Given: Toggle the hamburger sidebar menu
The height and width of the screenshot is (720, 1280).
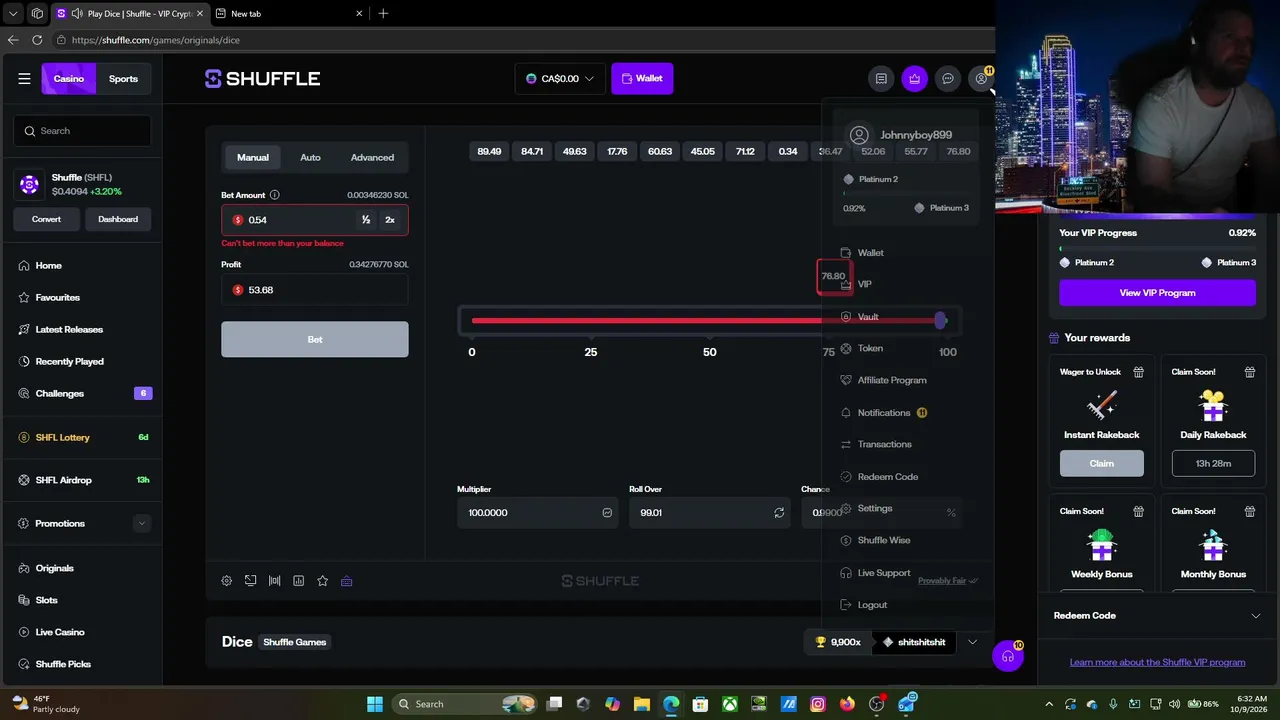Looking at the screenshot, I should pyautogui.click(x=25, y=79).
